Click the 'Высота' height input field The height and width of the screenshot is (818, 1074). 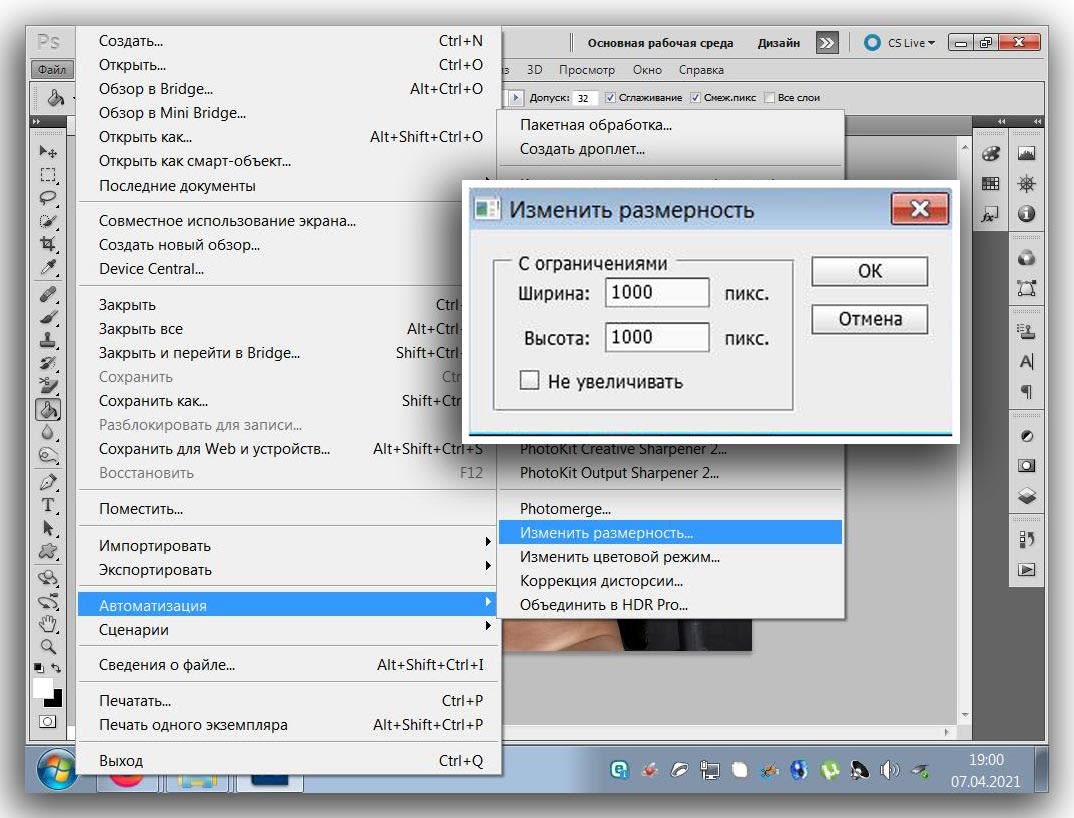(x=656, y=337)
